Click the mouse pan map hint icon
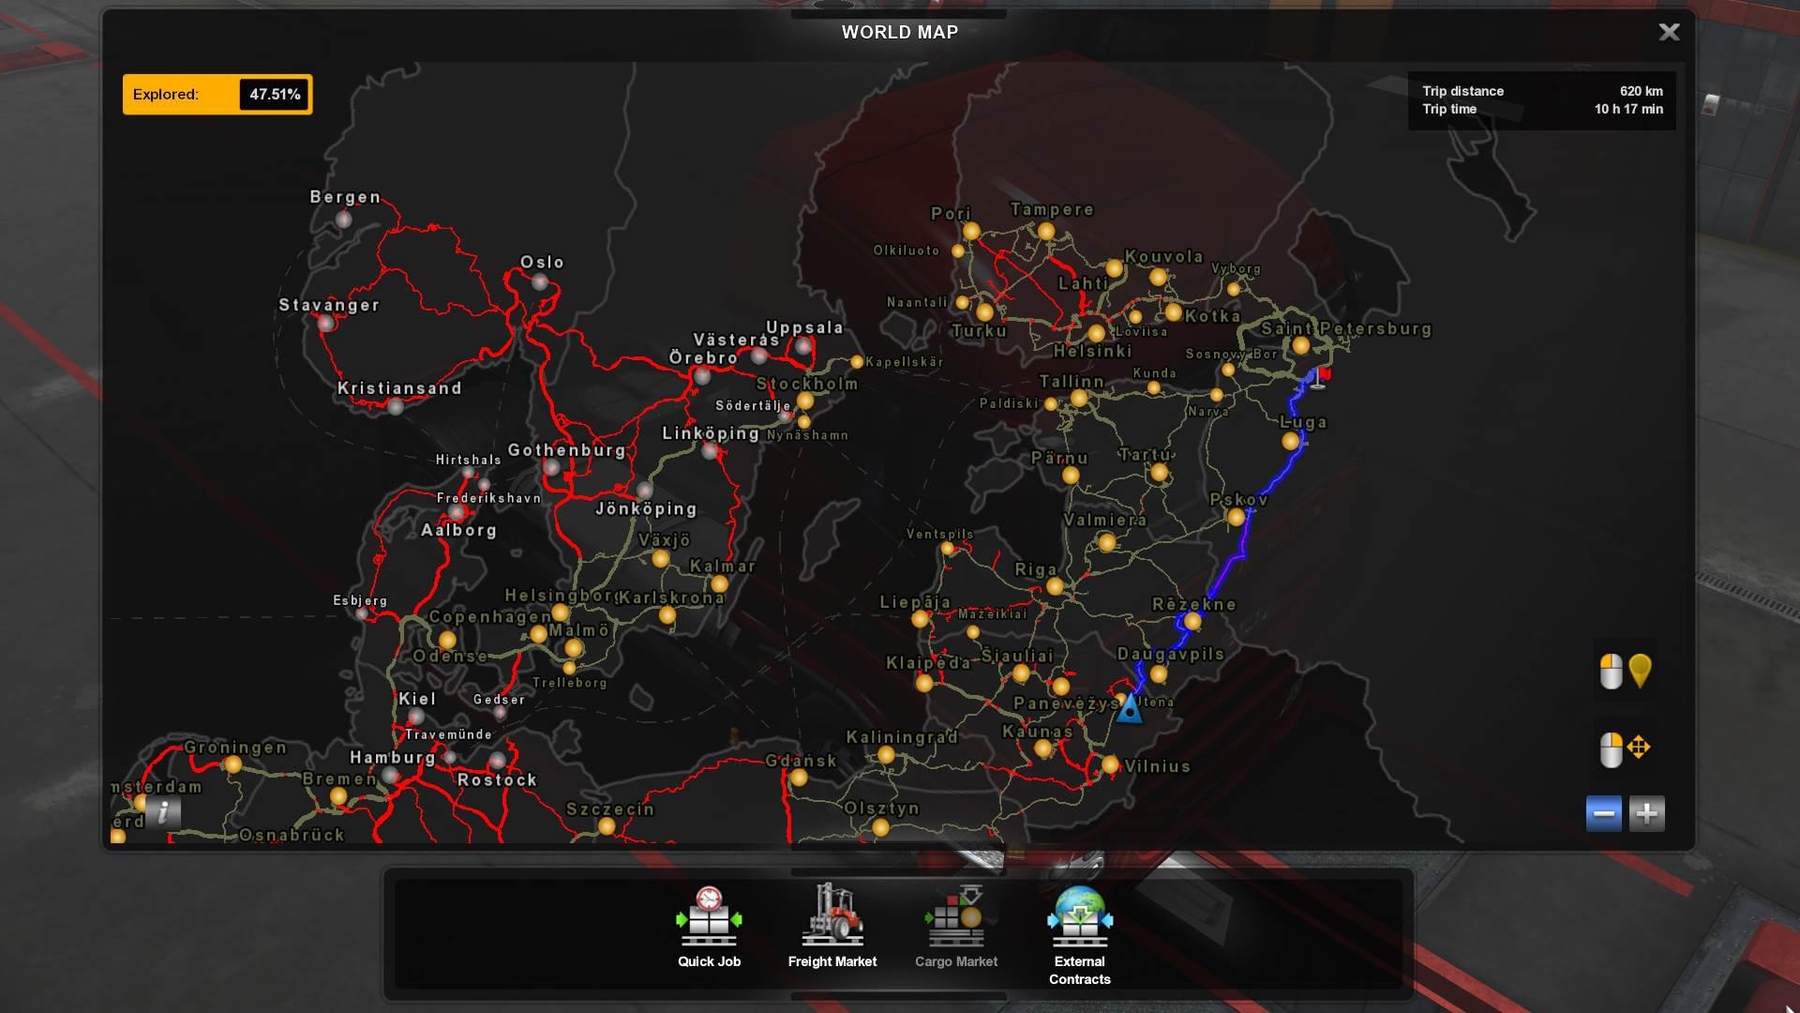The width and height of the screenshot is (1800, 1013). (x=1625, y=748)
